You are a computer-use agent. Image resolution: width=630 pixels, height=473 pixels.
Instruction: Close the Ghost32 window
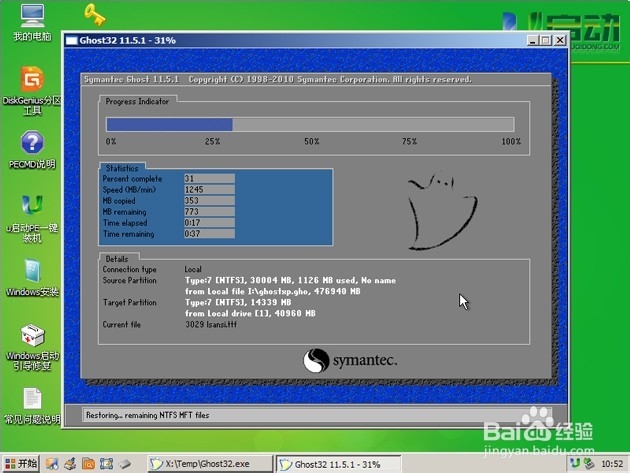(560, 40)
